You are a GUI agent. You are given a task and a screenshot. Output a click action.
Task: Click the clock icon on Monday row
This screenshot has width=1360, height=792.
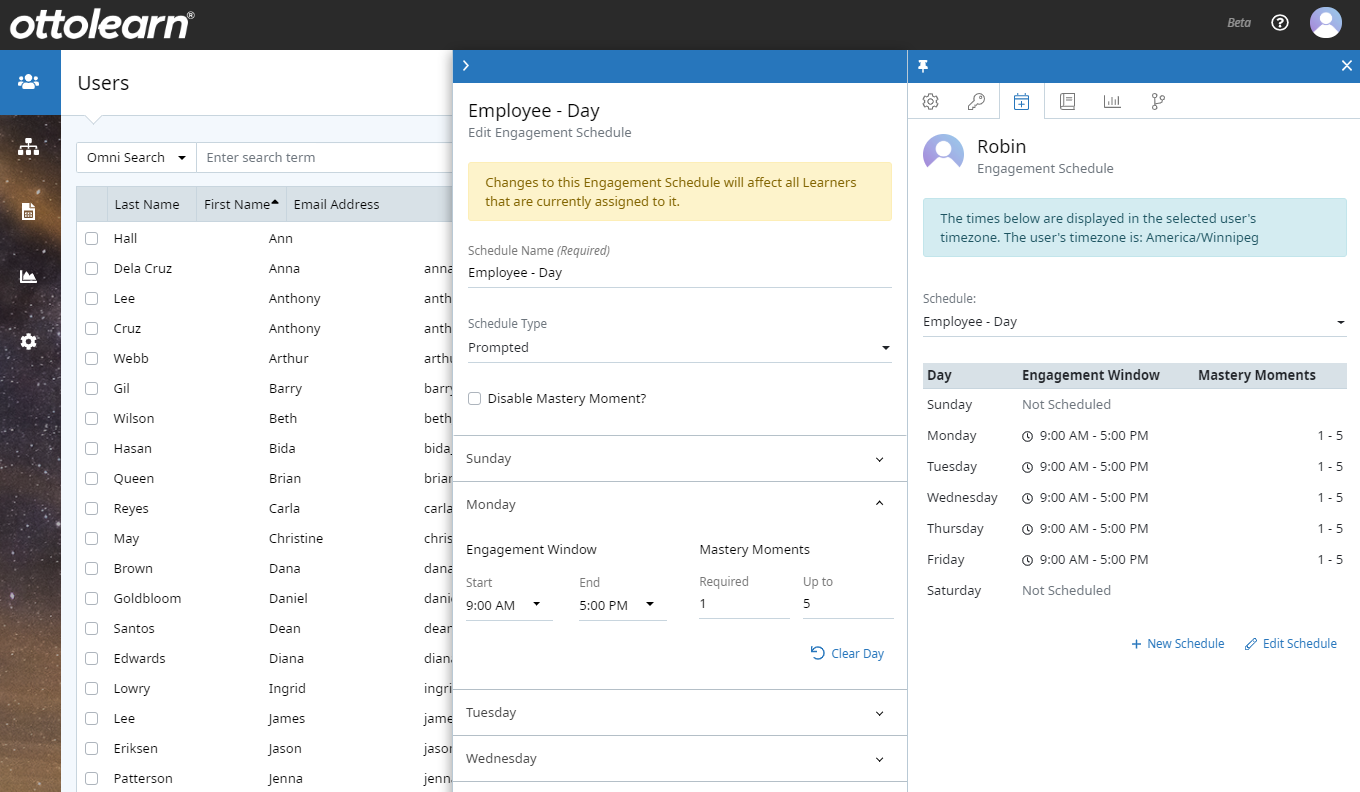[1027, 436]
